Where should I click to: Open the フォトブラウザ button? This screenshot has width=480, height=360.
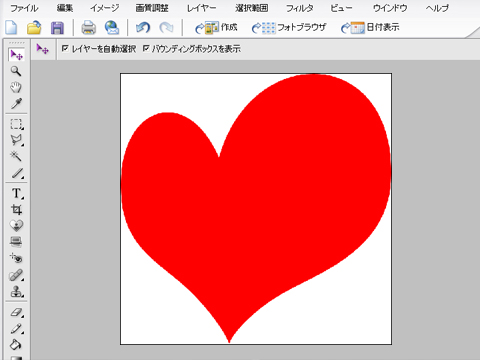click(289, 28)
